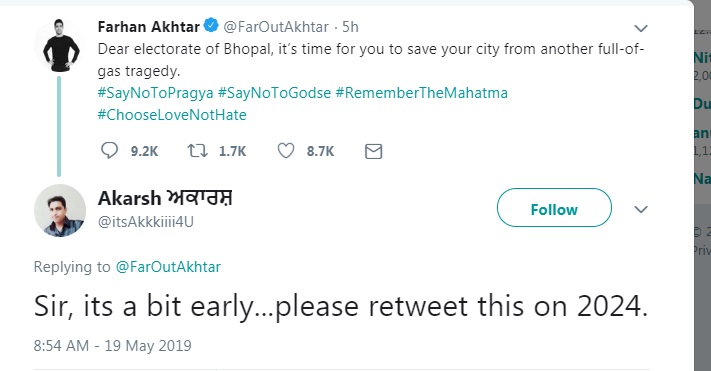711x371 pixels.
Task: Click the @itsAkkkiiii4U handle
Action: coord(146,222)
